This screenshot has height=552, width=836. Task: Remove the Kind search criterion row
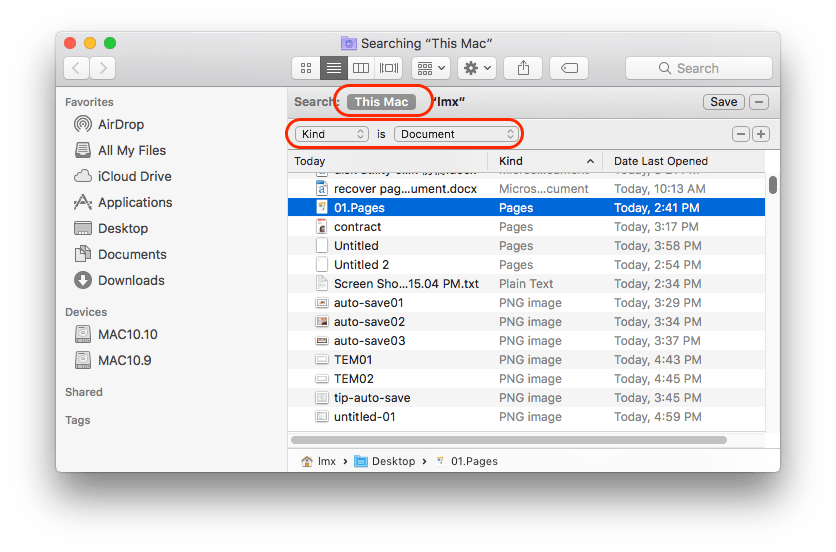tap(740, 134)
